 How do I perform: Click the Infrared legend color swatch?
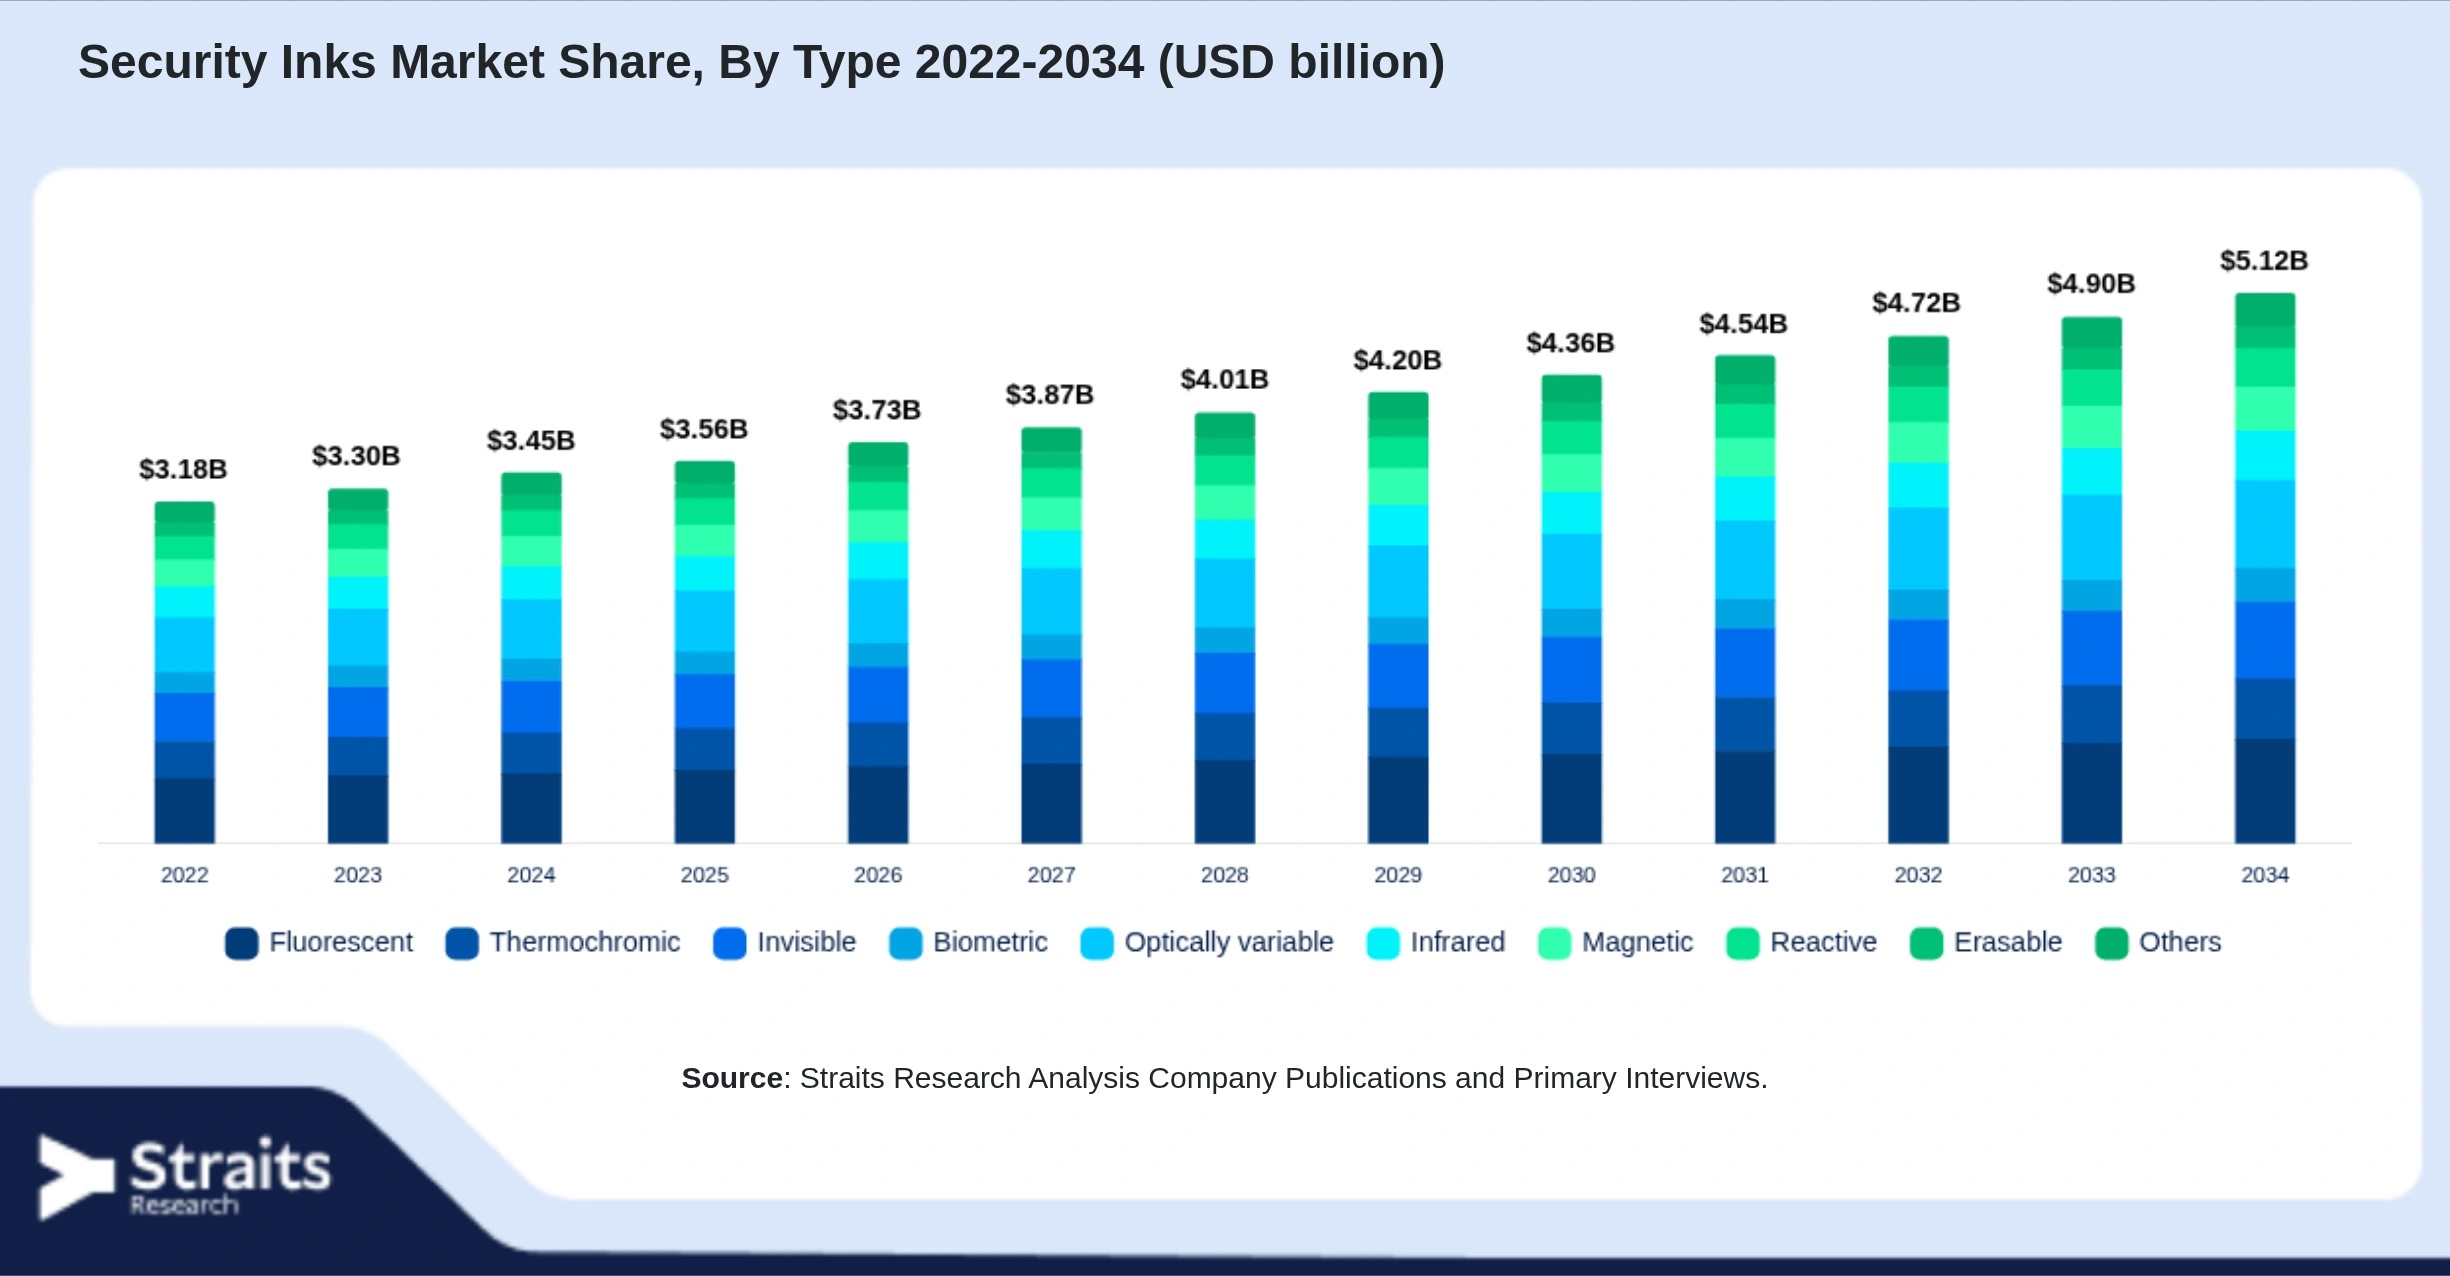pos(1383,943)
